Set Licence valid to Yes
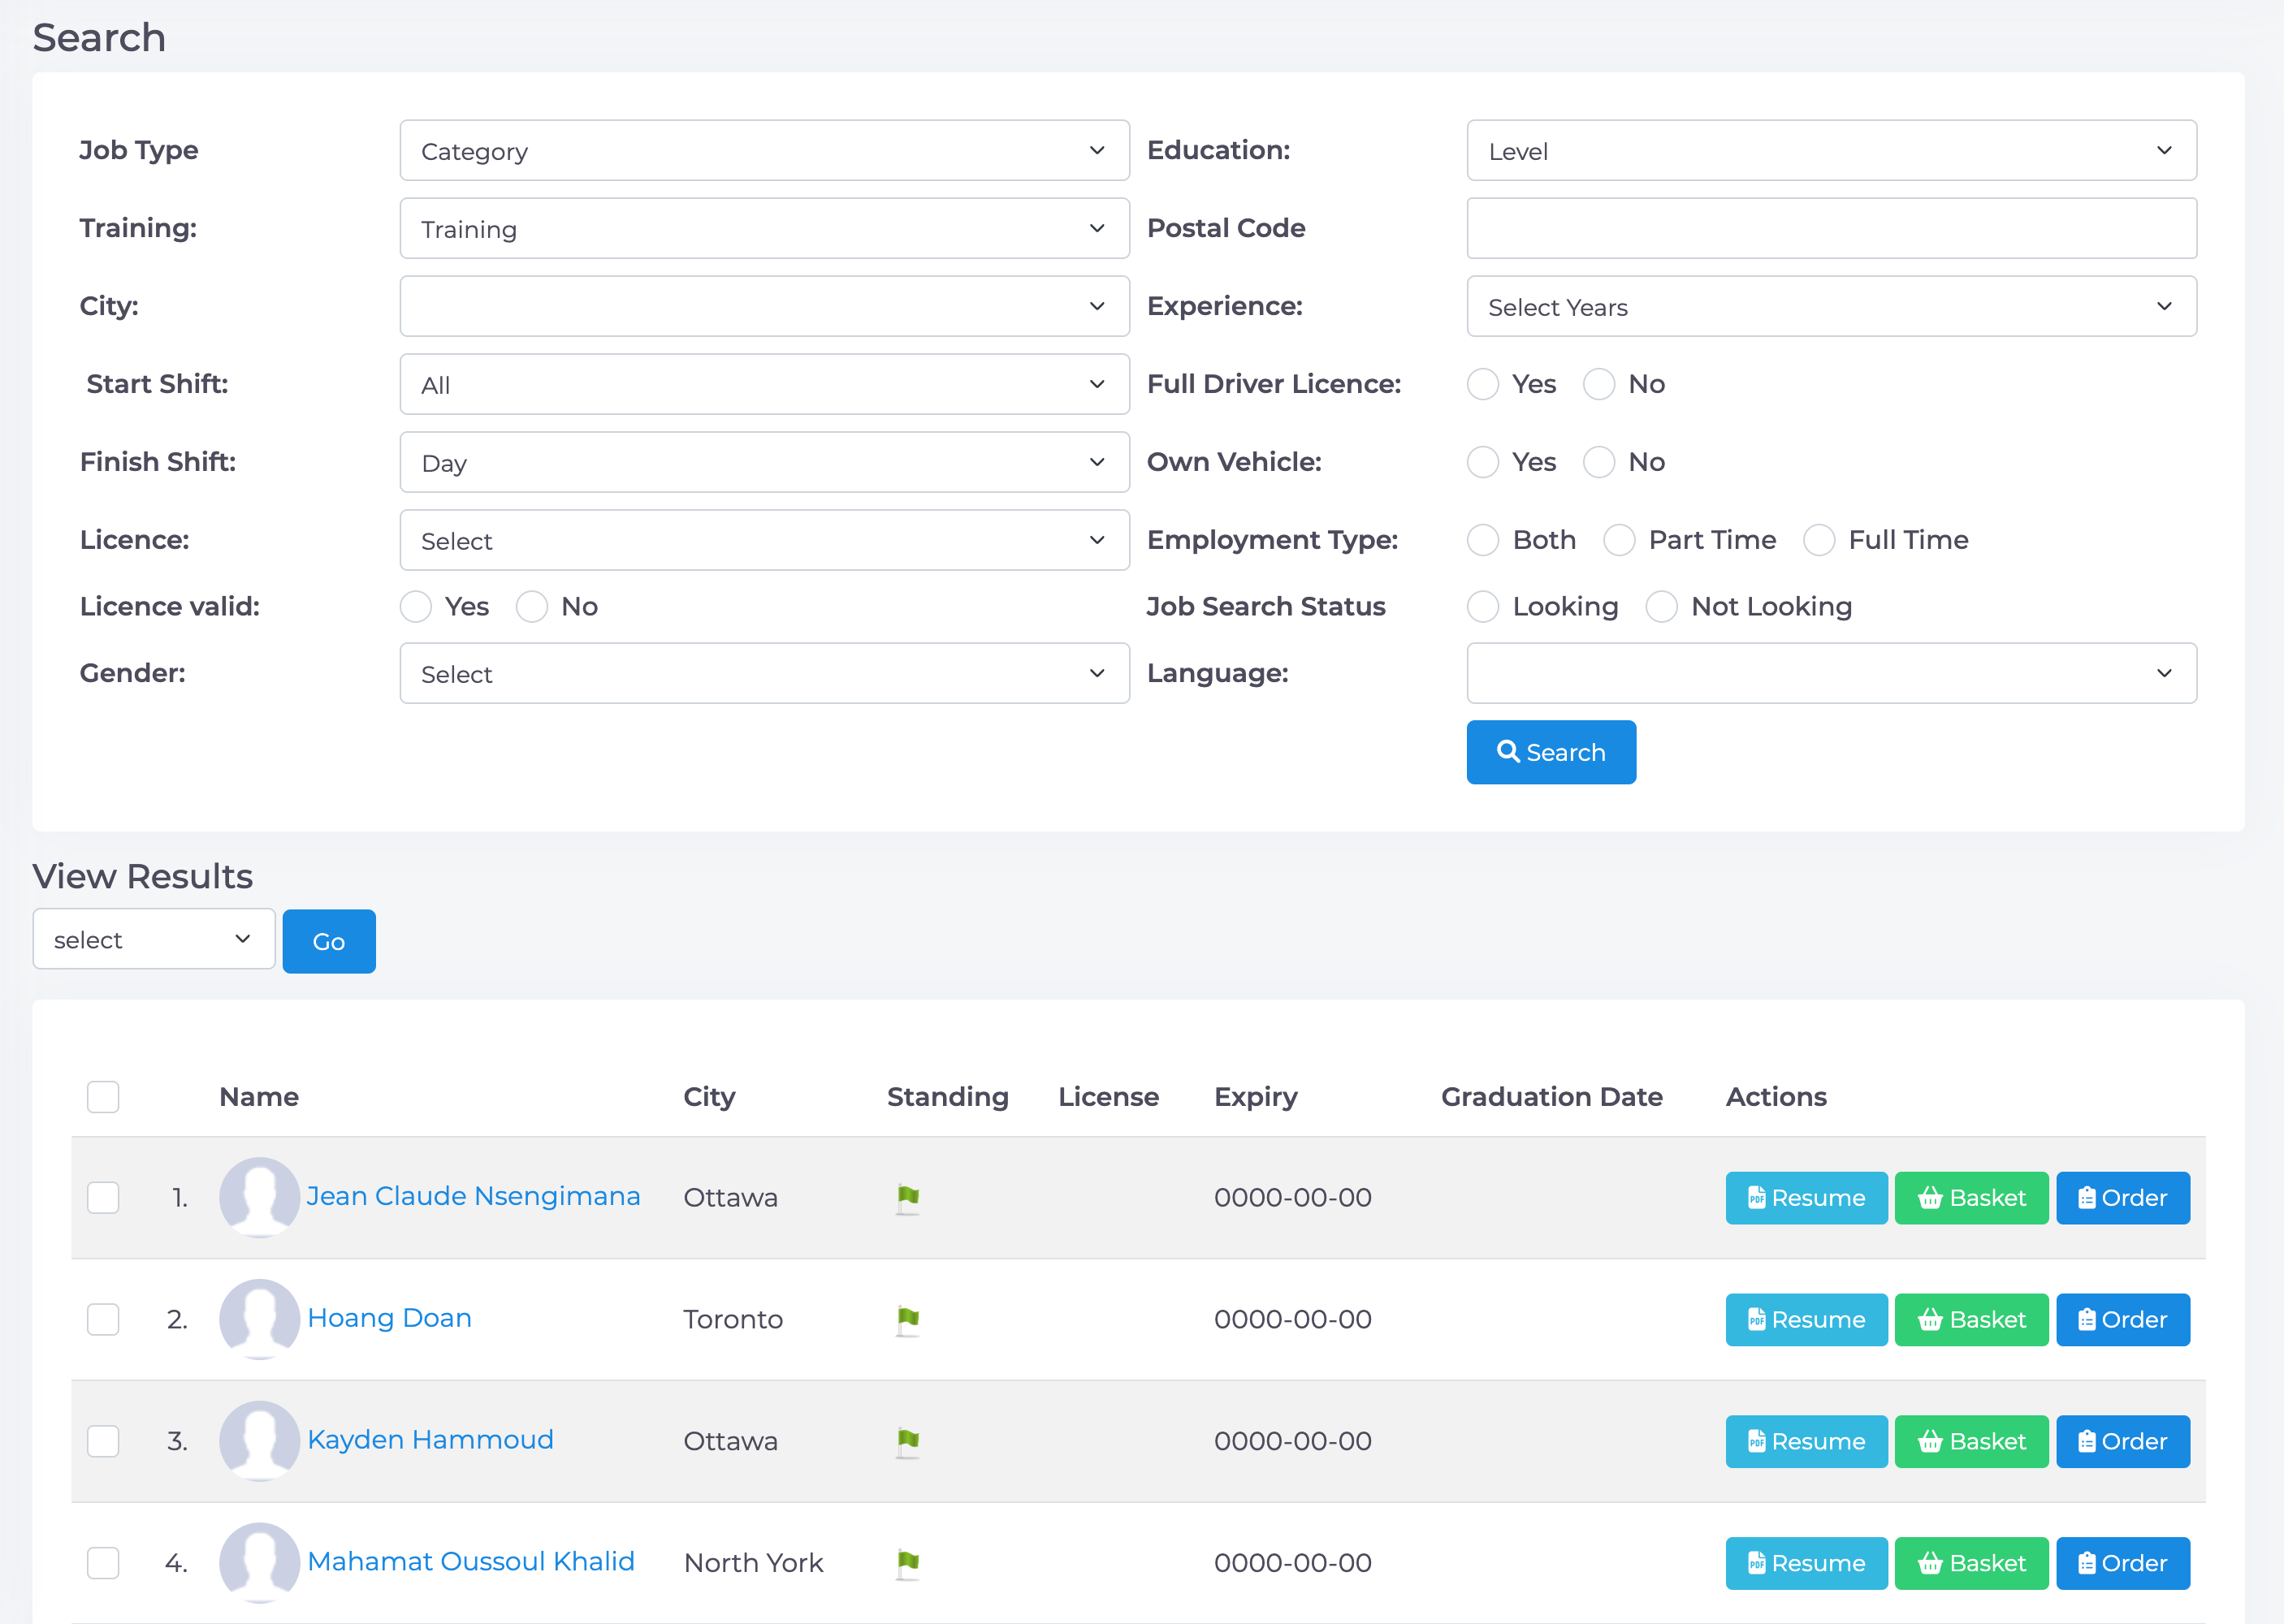 tap(416, 607)
